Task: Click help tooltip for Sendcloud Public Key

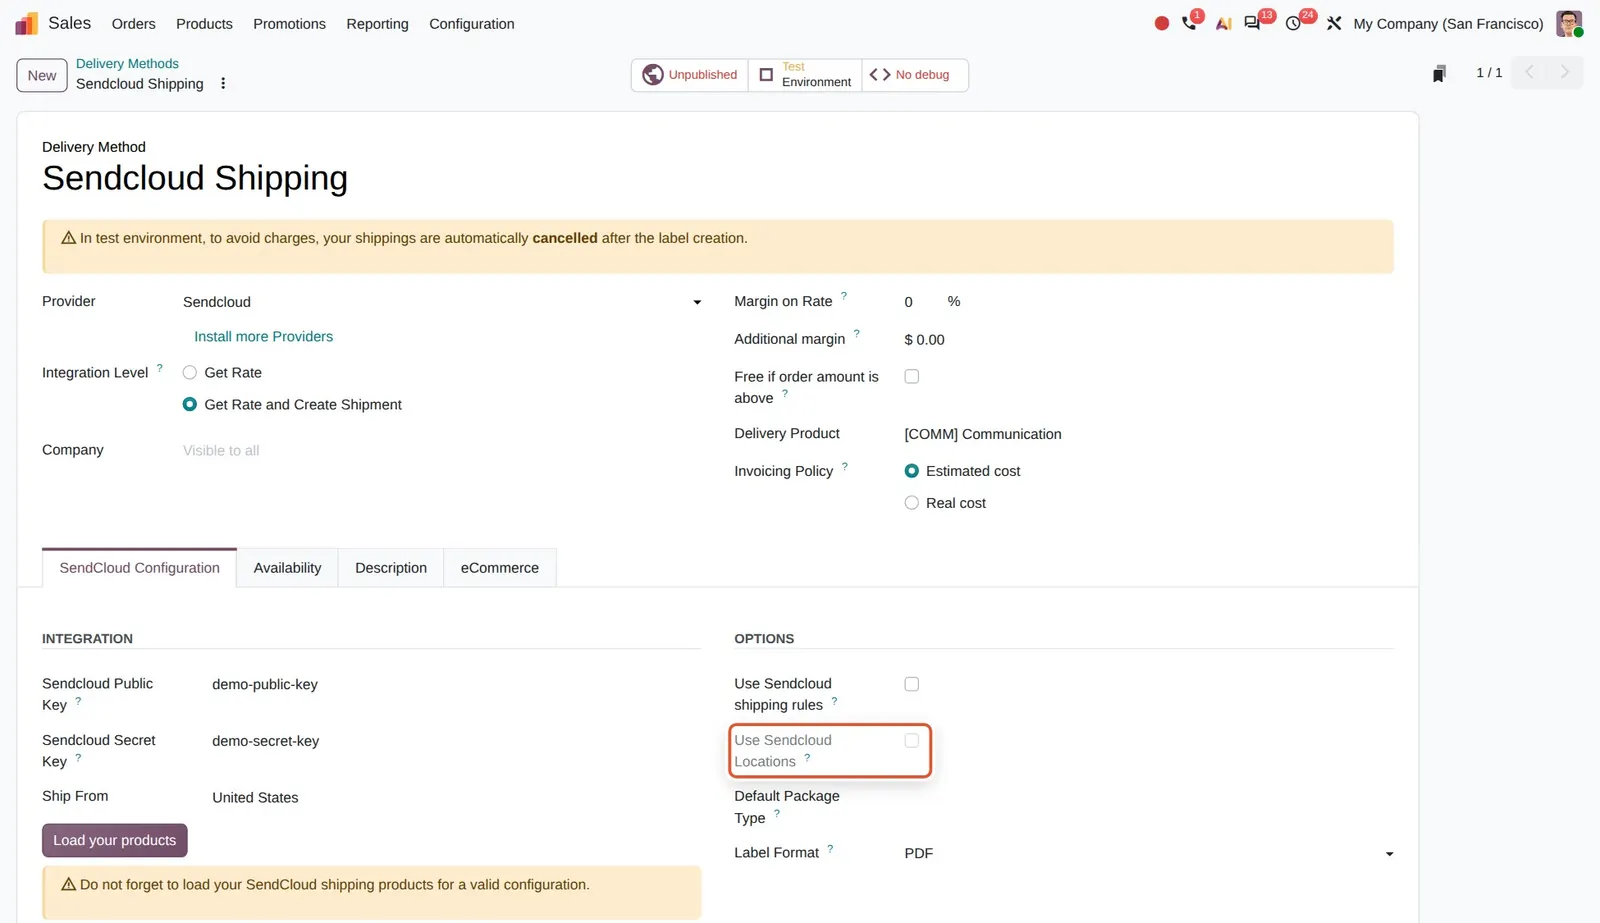Action: tap(78, 701)
